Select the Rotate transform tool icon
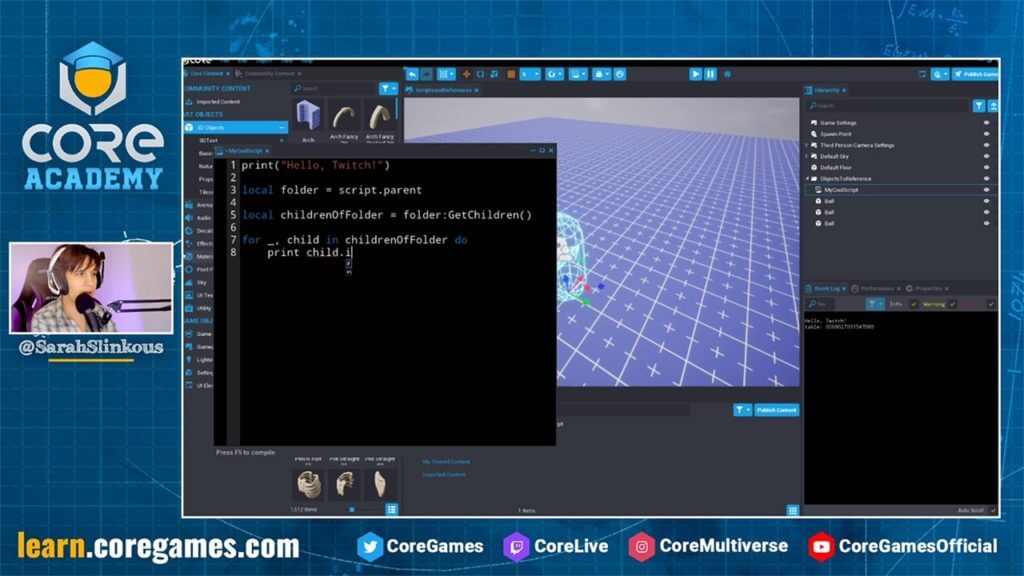 (x=481, y=73)
